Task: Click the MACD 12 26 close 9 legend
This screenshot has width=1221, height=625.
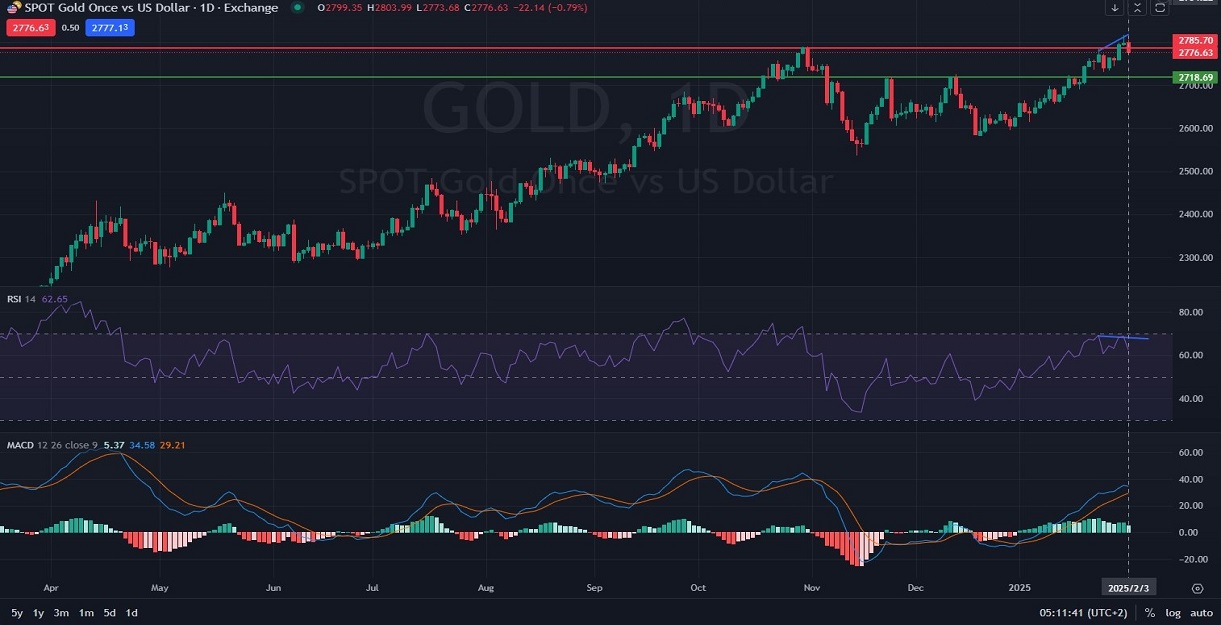Action: [x=52, y=443]
